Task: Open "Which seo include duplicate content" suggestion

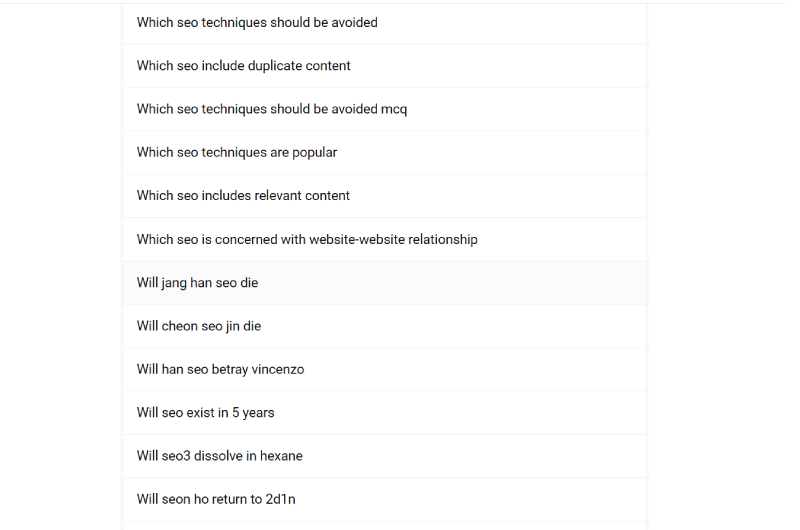Action: tap(385, 66)
